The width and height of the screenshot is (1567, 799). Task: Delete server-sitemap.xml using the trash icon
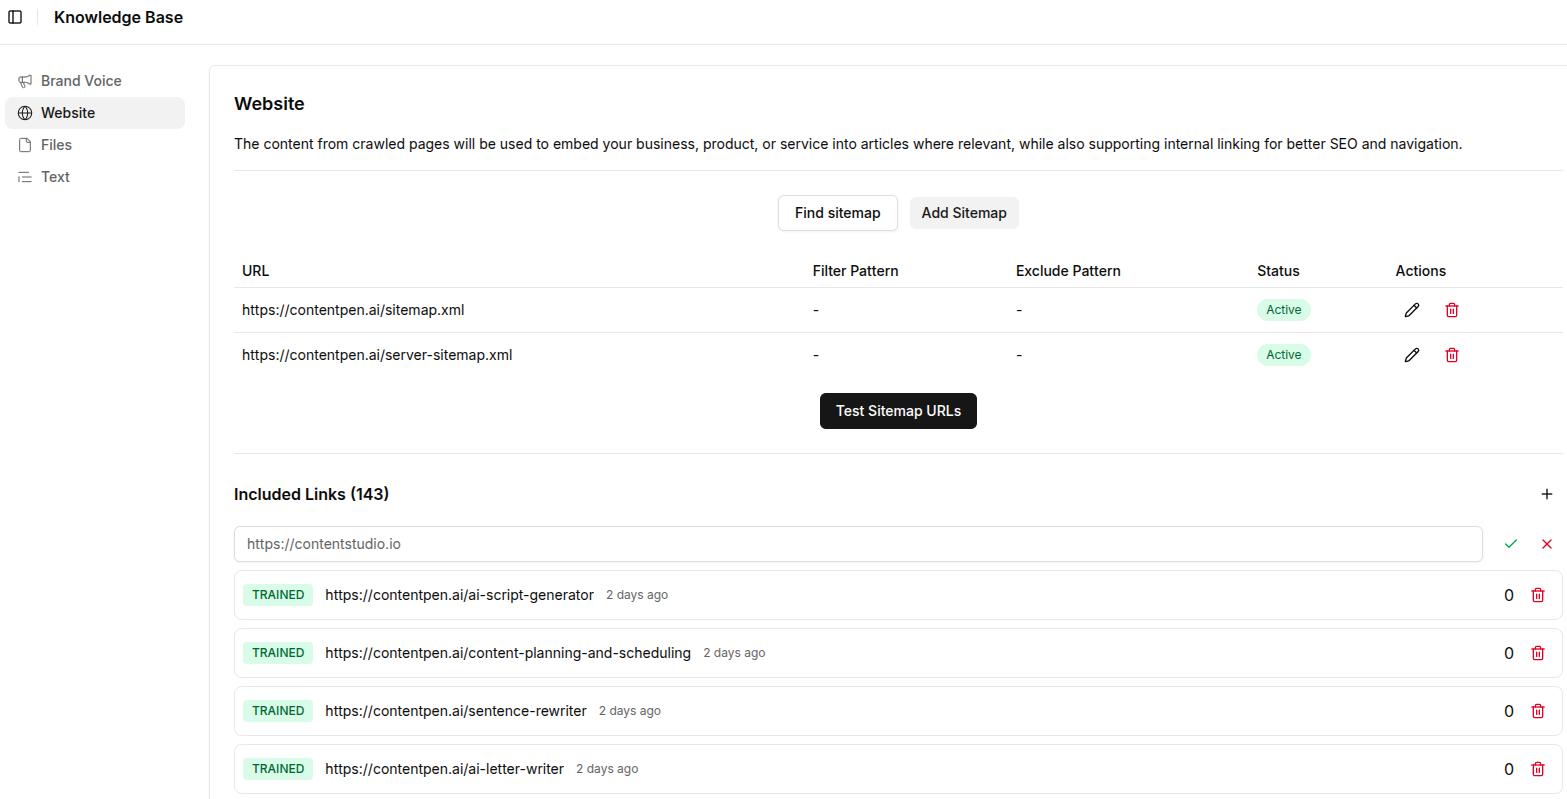click(x=1451, y=354)
